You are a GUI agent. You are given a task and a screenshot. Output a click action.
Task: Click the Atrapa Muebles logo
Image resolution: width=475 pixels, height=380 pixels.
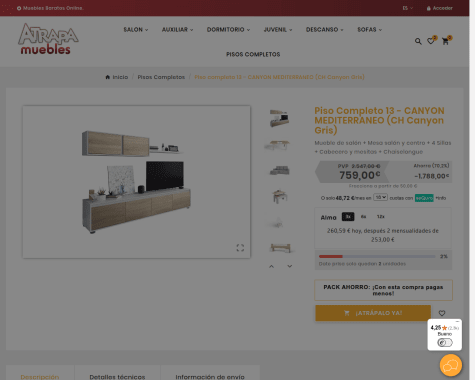(48, 39)
